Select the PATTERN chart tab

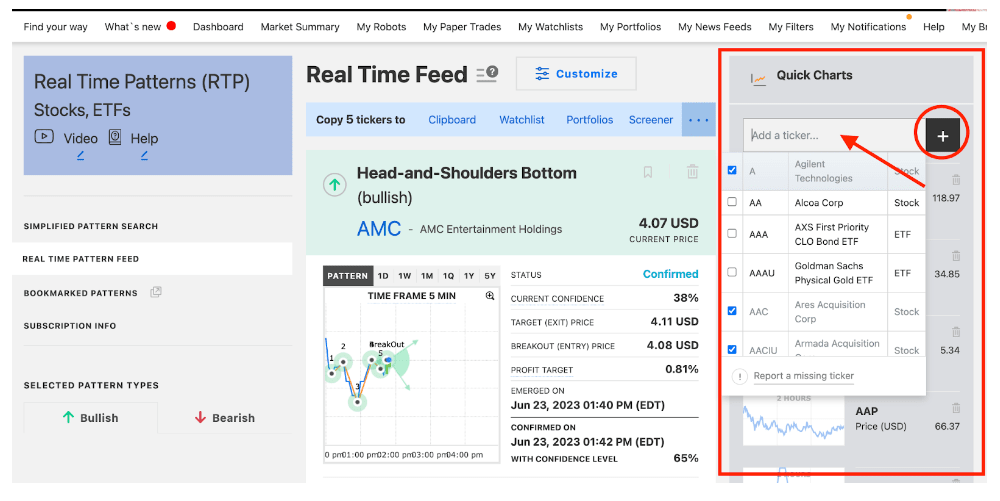click(348, 276)
